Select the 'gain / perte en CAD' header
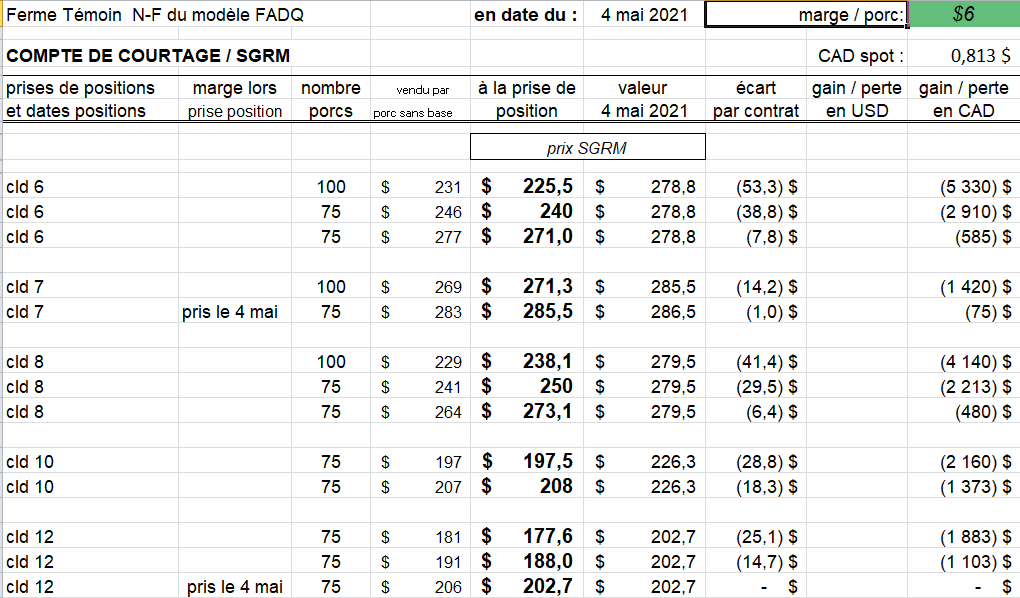The height and width of the screenshot is (598, 1020). click(x=963, y=99)
